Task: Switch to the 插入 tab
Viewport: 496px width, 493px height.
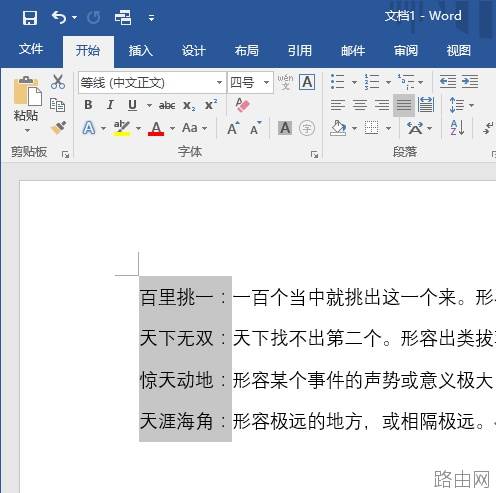Action: 141,51
